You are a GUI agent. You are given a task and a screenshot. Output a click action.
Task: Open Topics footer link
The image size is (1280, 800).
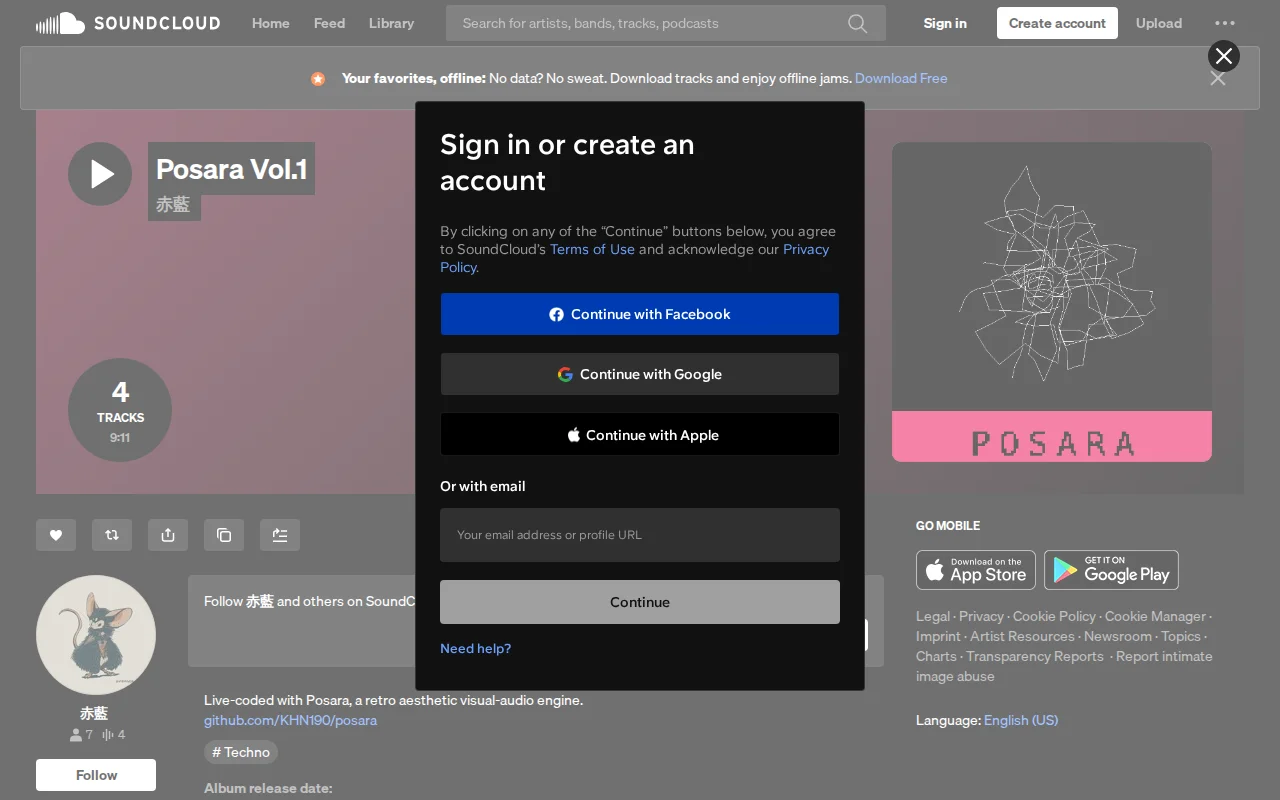[x=1181, y=636]
